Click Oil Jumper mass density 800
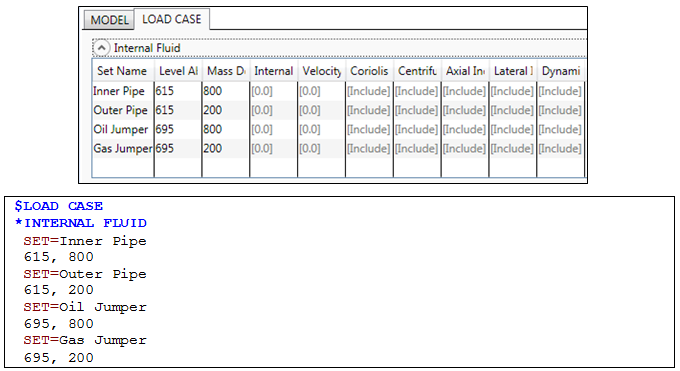 click(x=226, y=129)
